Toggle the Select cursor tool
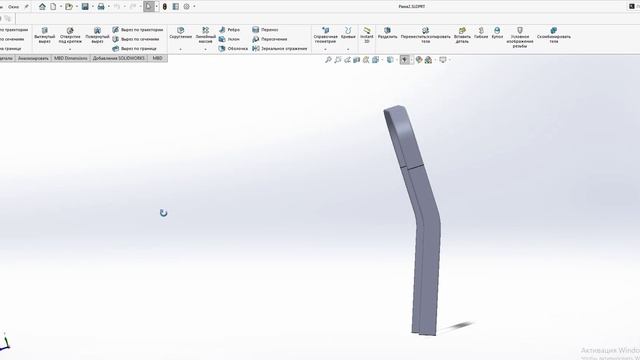The height and width of the screenshot is (360, 640). pos(149,7)
